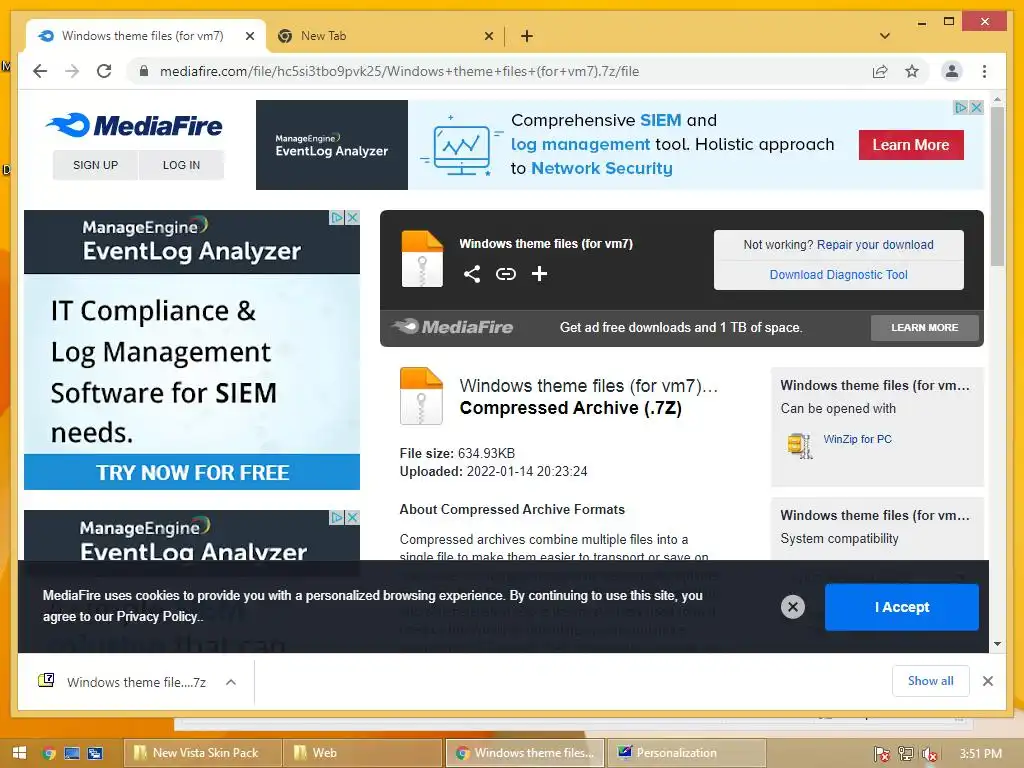
Task: Click the Uploaded 2022-01-14 20:23:24 text
Action: (493, 472)
